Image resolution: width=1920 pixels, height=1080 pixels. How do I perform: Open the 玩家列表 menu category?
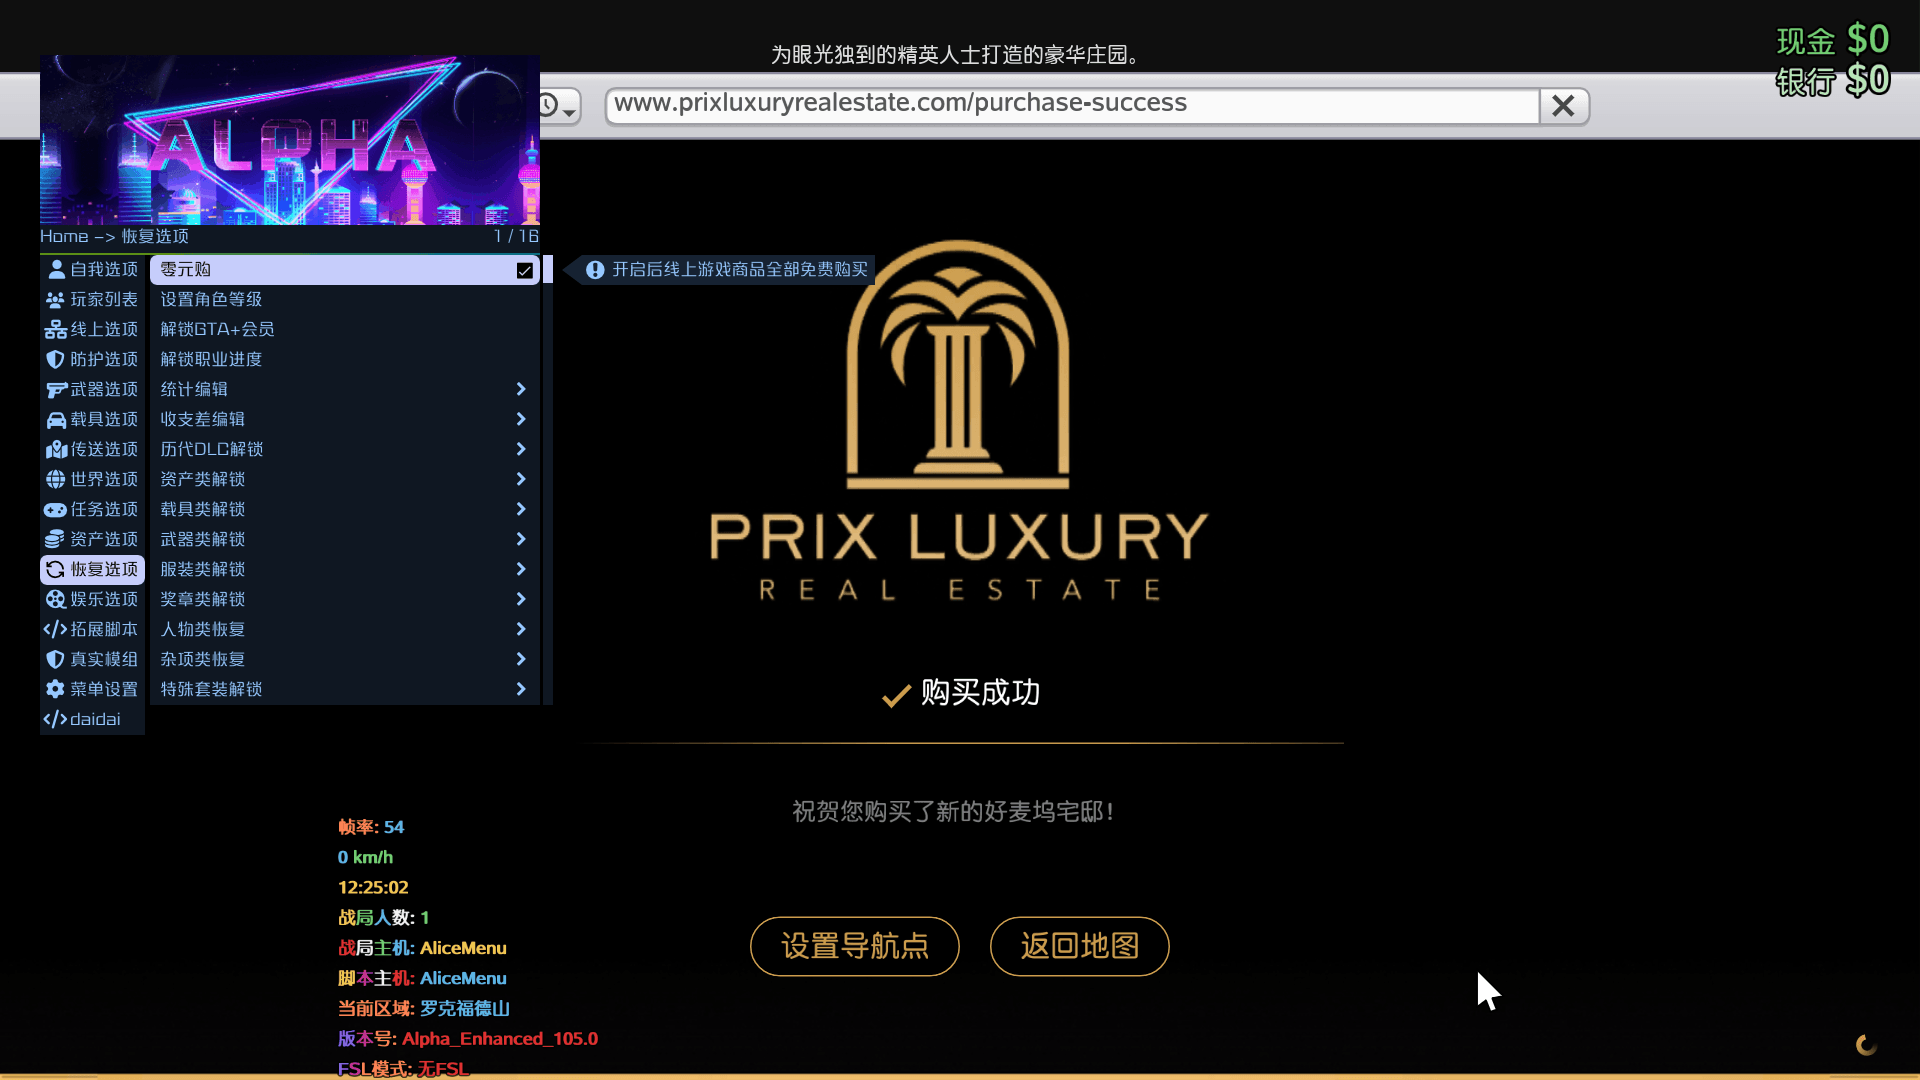pos(93,299)
